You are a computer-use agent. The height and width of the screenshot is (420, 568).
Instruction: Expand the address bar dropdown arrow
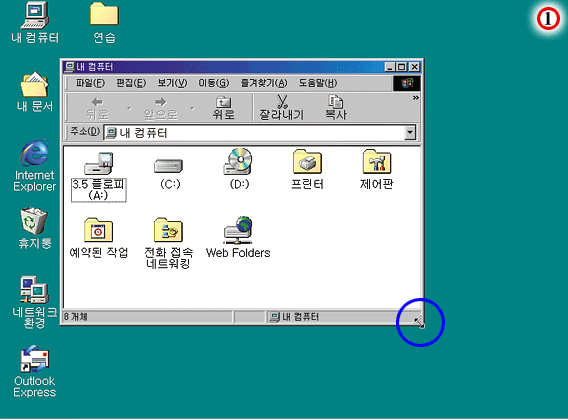[x=410, y=133]
